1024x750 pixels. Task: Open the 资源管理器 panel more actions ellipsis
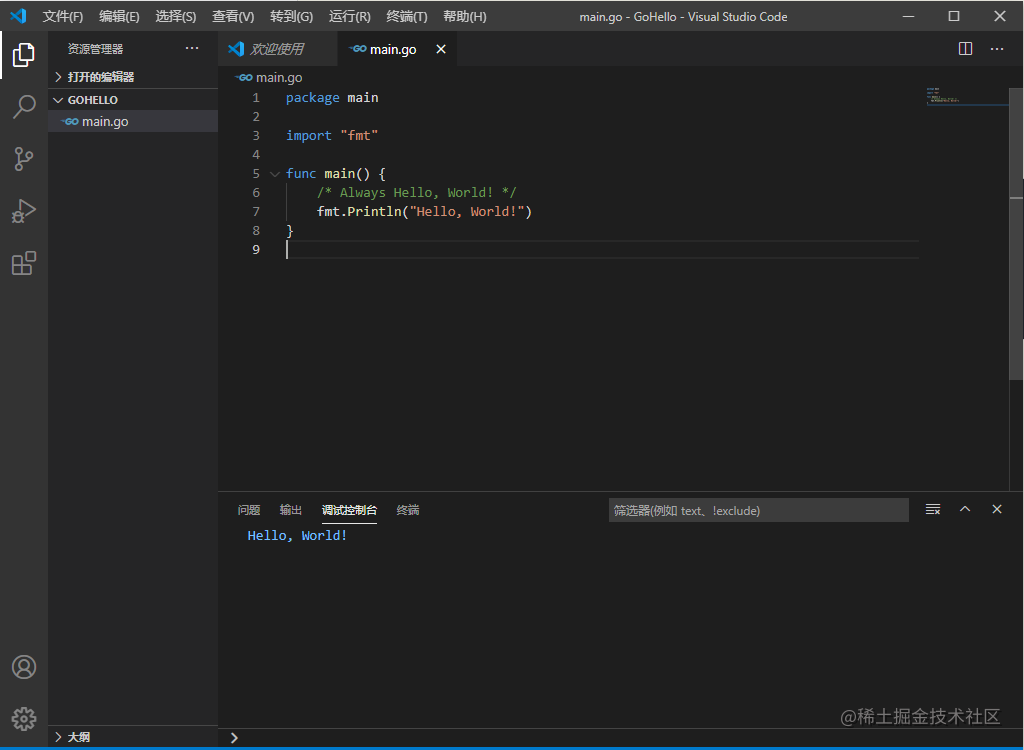coord(192,48)
